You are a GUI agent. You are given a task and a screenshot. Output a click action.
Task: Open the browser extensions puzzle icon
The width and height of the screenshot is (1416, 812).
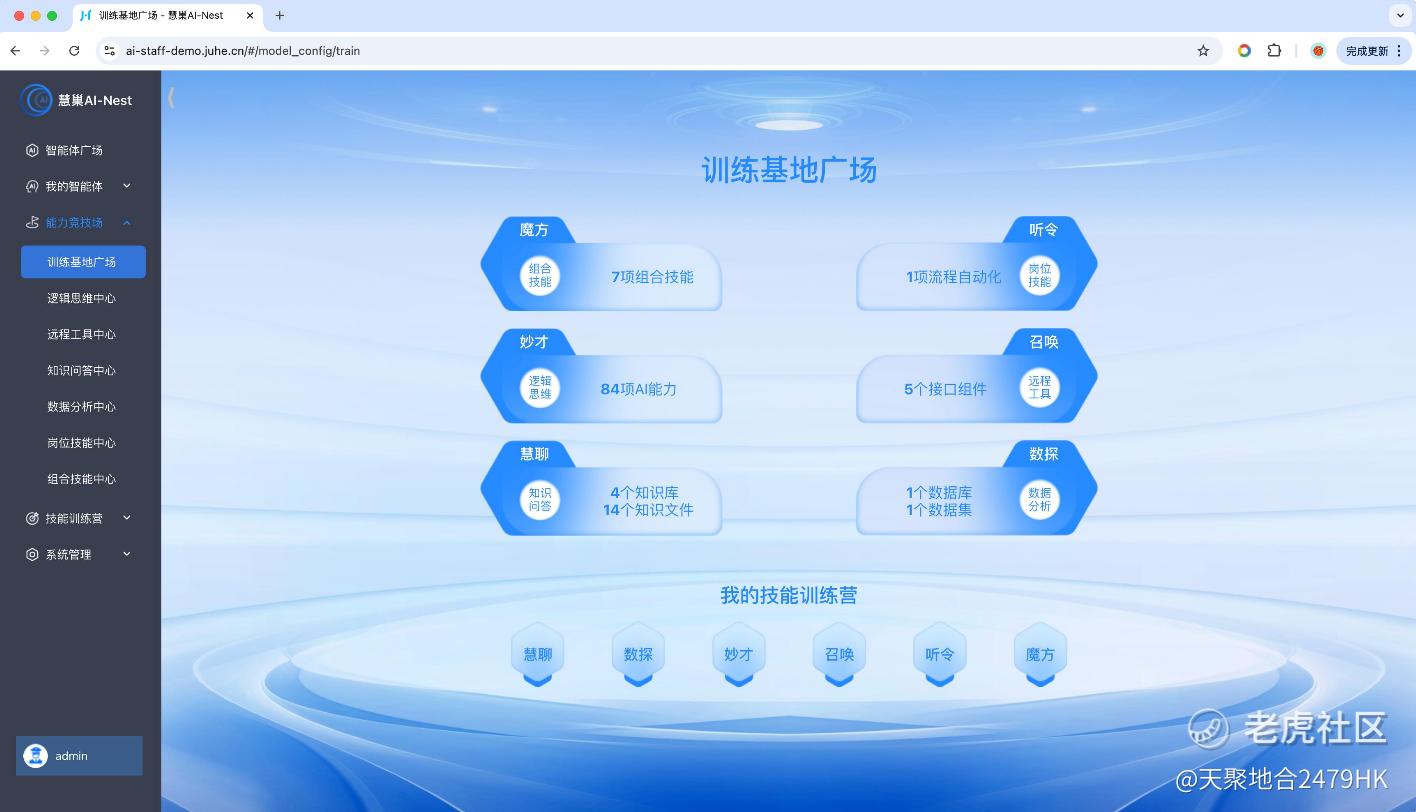pos(1274,50)
